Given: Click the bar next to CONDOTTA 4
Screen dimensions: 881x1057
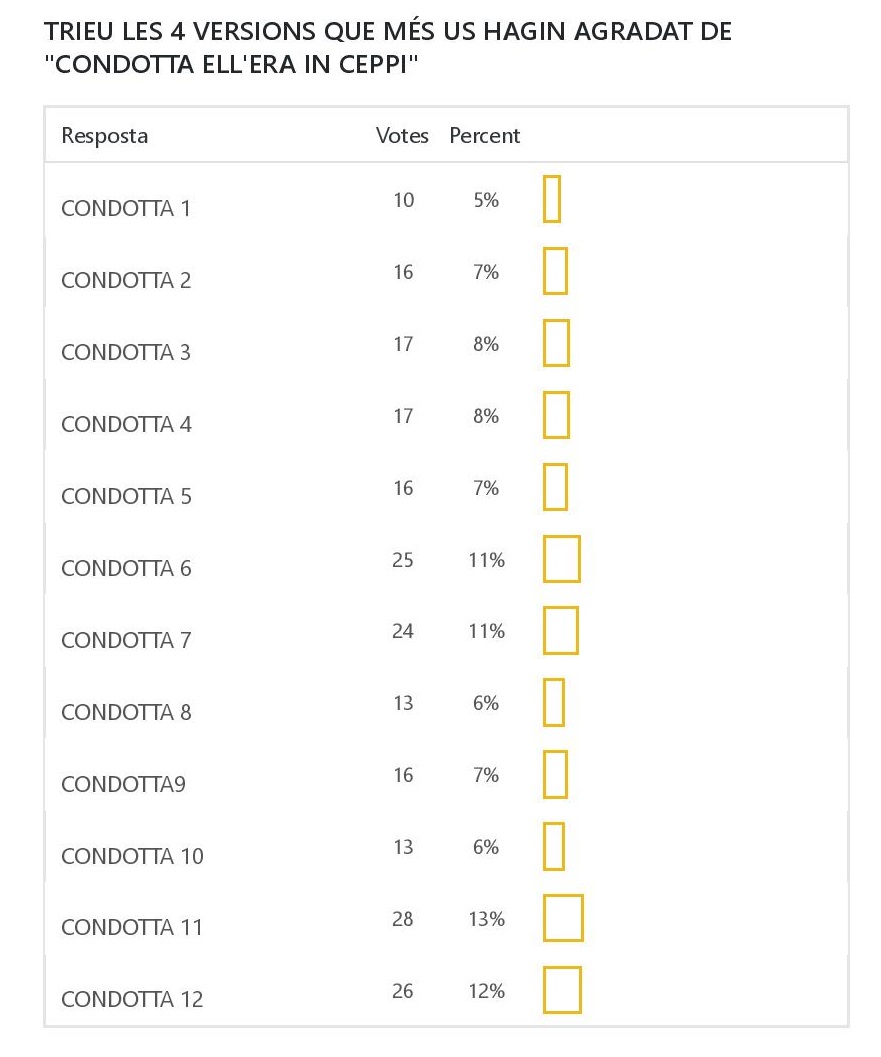Looking at the screenshot, I should tap(556, 415).
